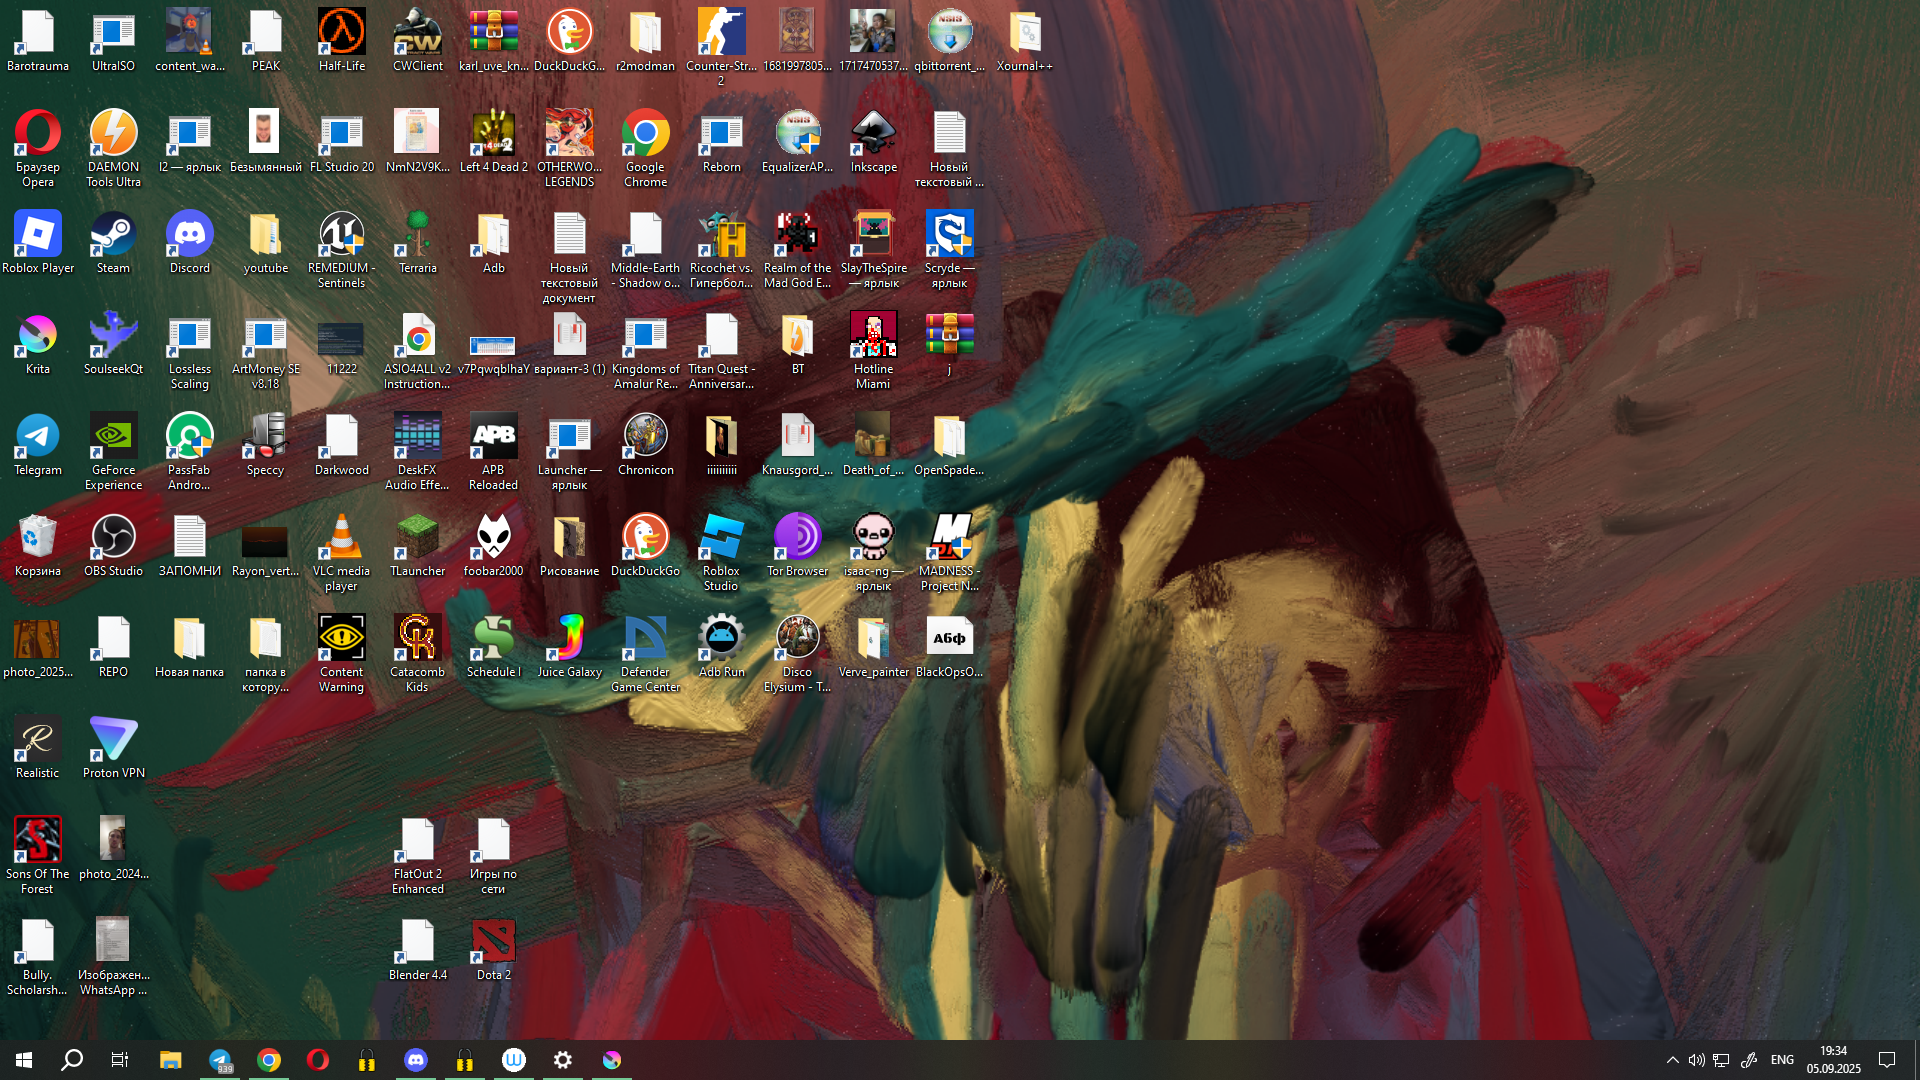Screen dimensions: 1920x1080
Task: Open the UltraISO shortcut
Action: 113,41
